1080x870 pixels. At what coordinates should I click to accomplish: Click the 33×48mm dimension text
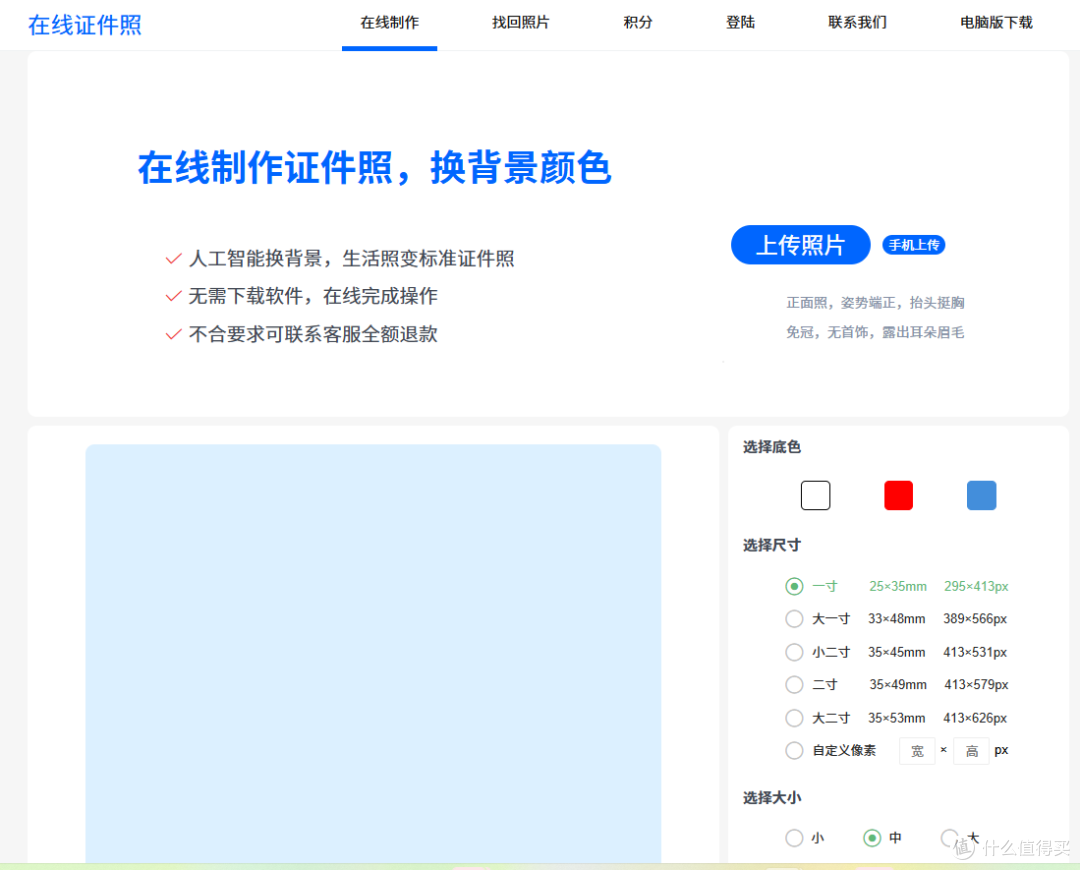coord(896,619)
